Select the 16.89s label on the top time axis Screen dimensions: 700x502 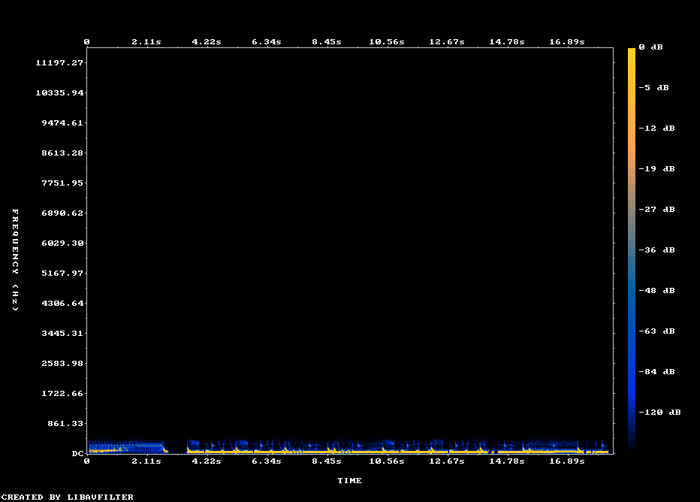click(567, 42)
